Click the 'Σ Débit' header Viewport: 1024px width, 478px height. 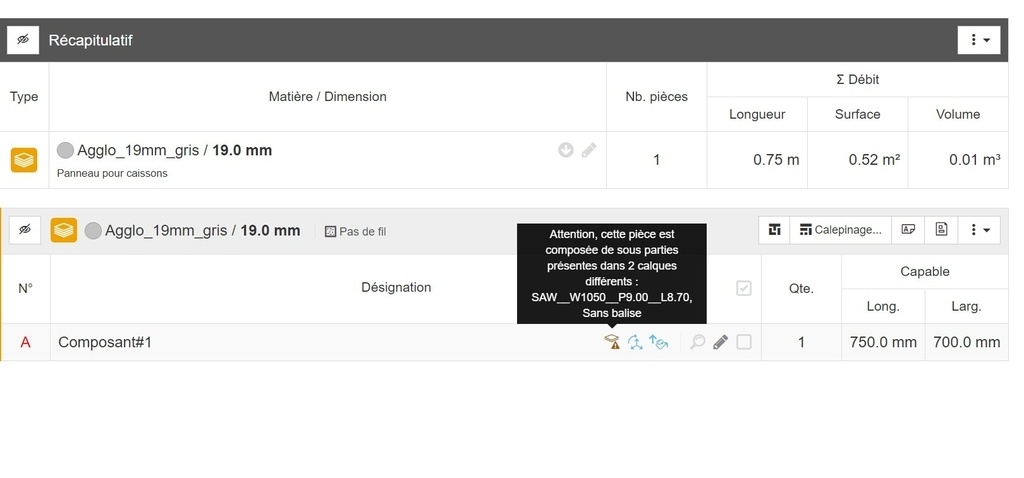tap(857, 80)
